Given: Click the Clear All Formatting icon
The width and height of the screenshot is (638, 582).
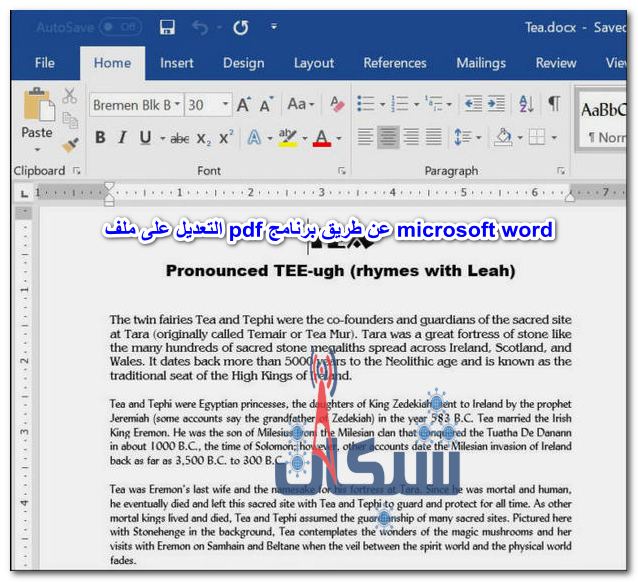Looking at the screenshot, I should pos(337,104).
